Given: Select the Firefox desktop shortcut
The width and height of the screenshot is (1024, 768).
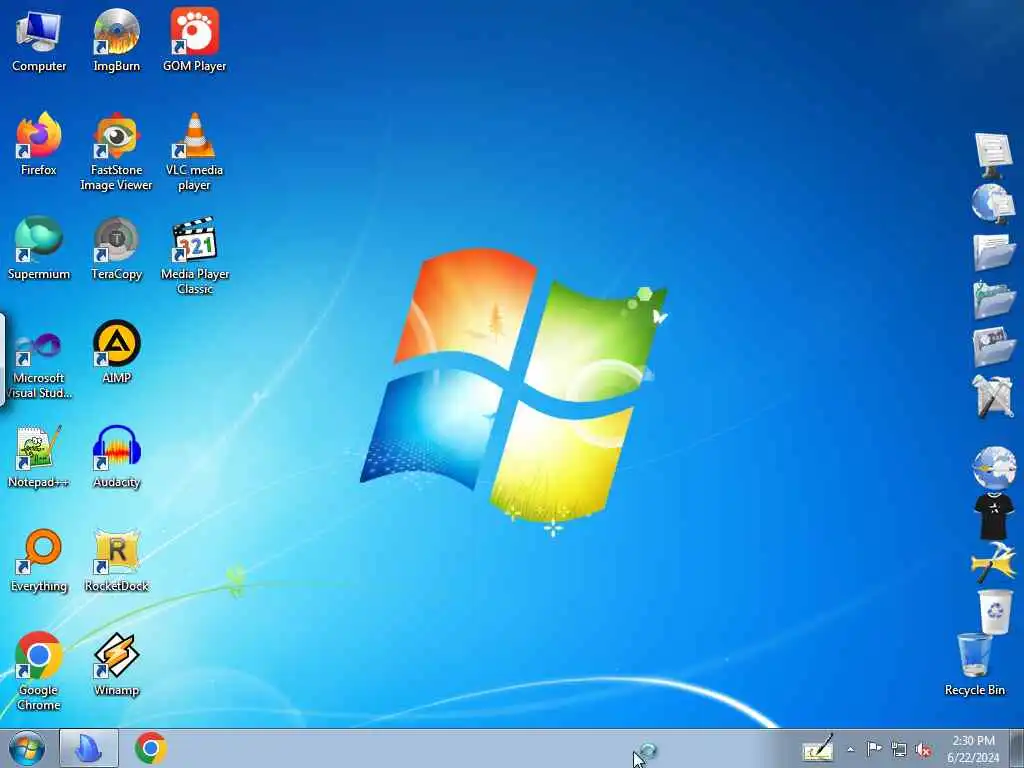Looking at the screenshot, I should click(39, 144).
